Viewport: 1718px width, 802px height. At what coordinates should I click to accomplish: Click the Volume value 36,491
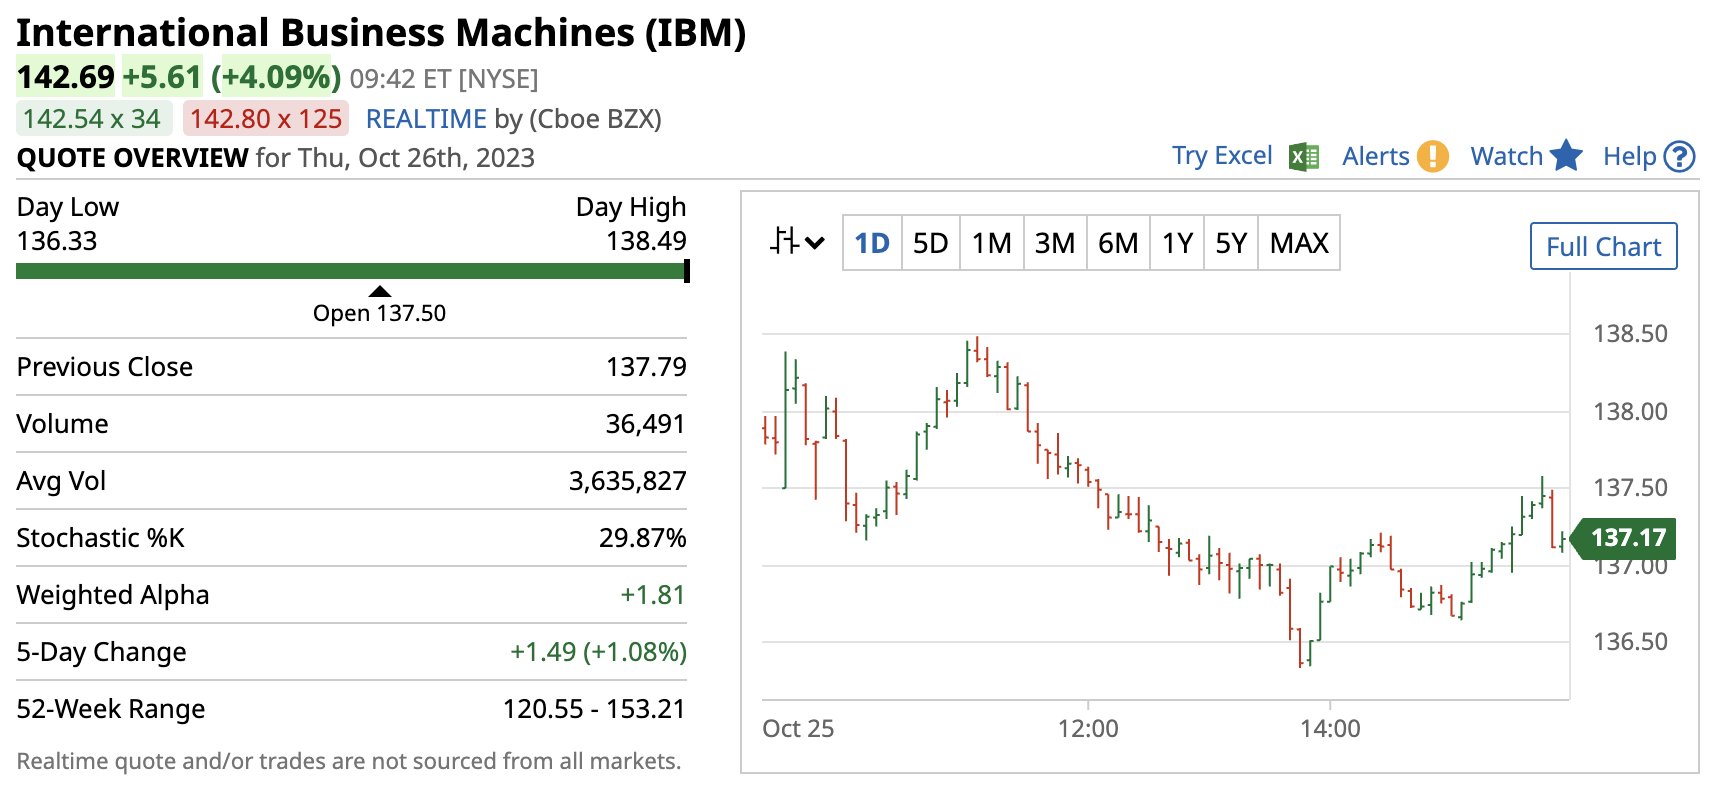(645, 424)
